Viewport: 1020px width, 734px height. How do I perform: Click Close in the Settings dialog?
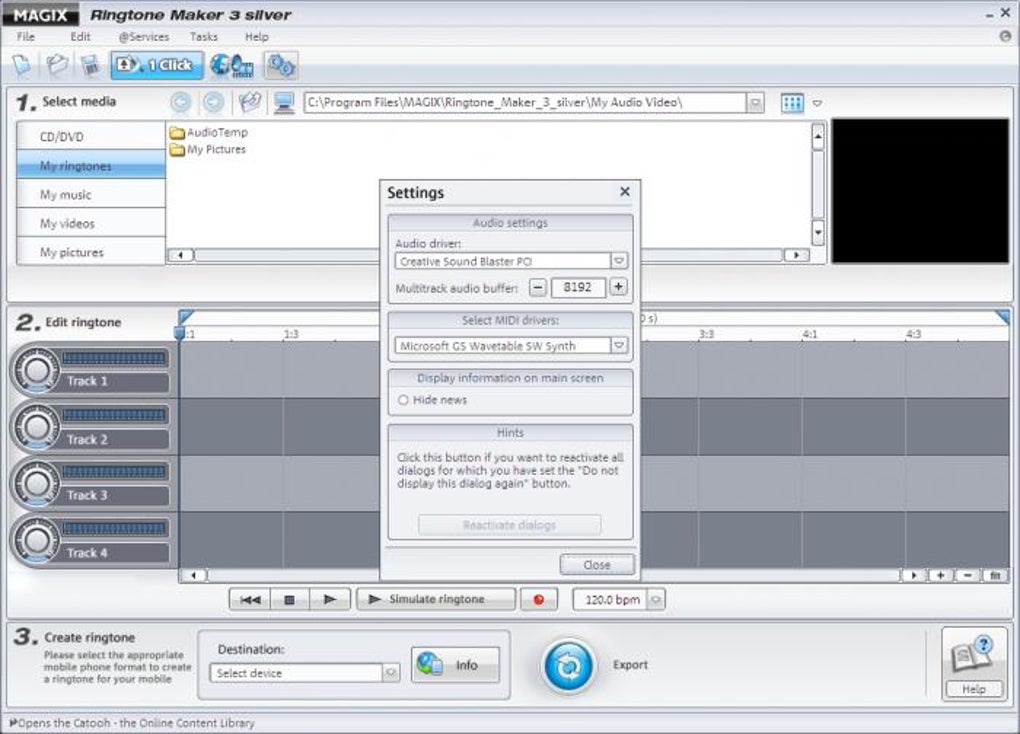tap(597, 564)
